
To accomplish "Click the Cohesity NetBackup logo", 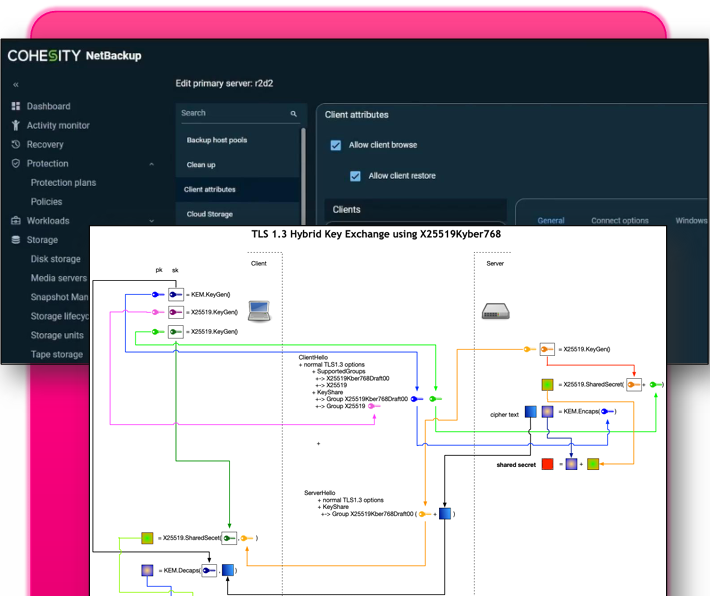I will (74, 56).
